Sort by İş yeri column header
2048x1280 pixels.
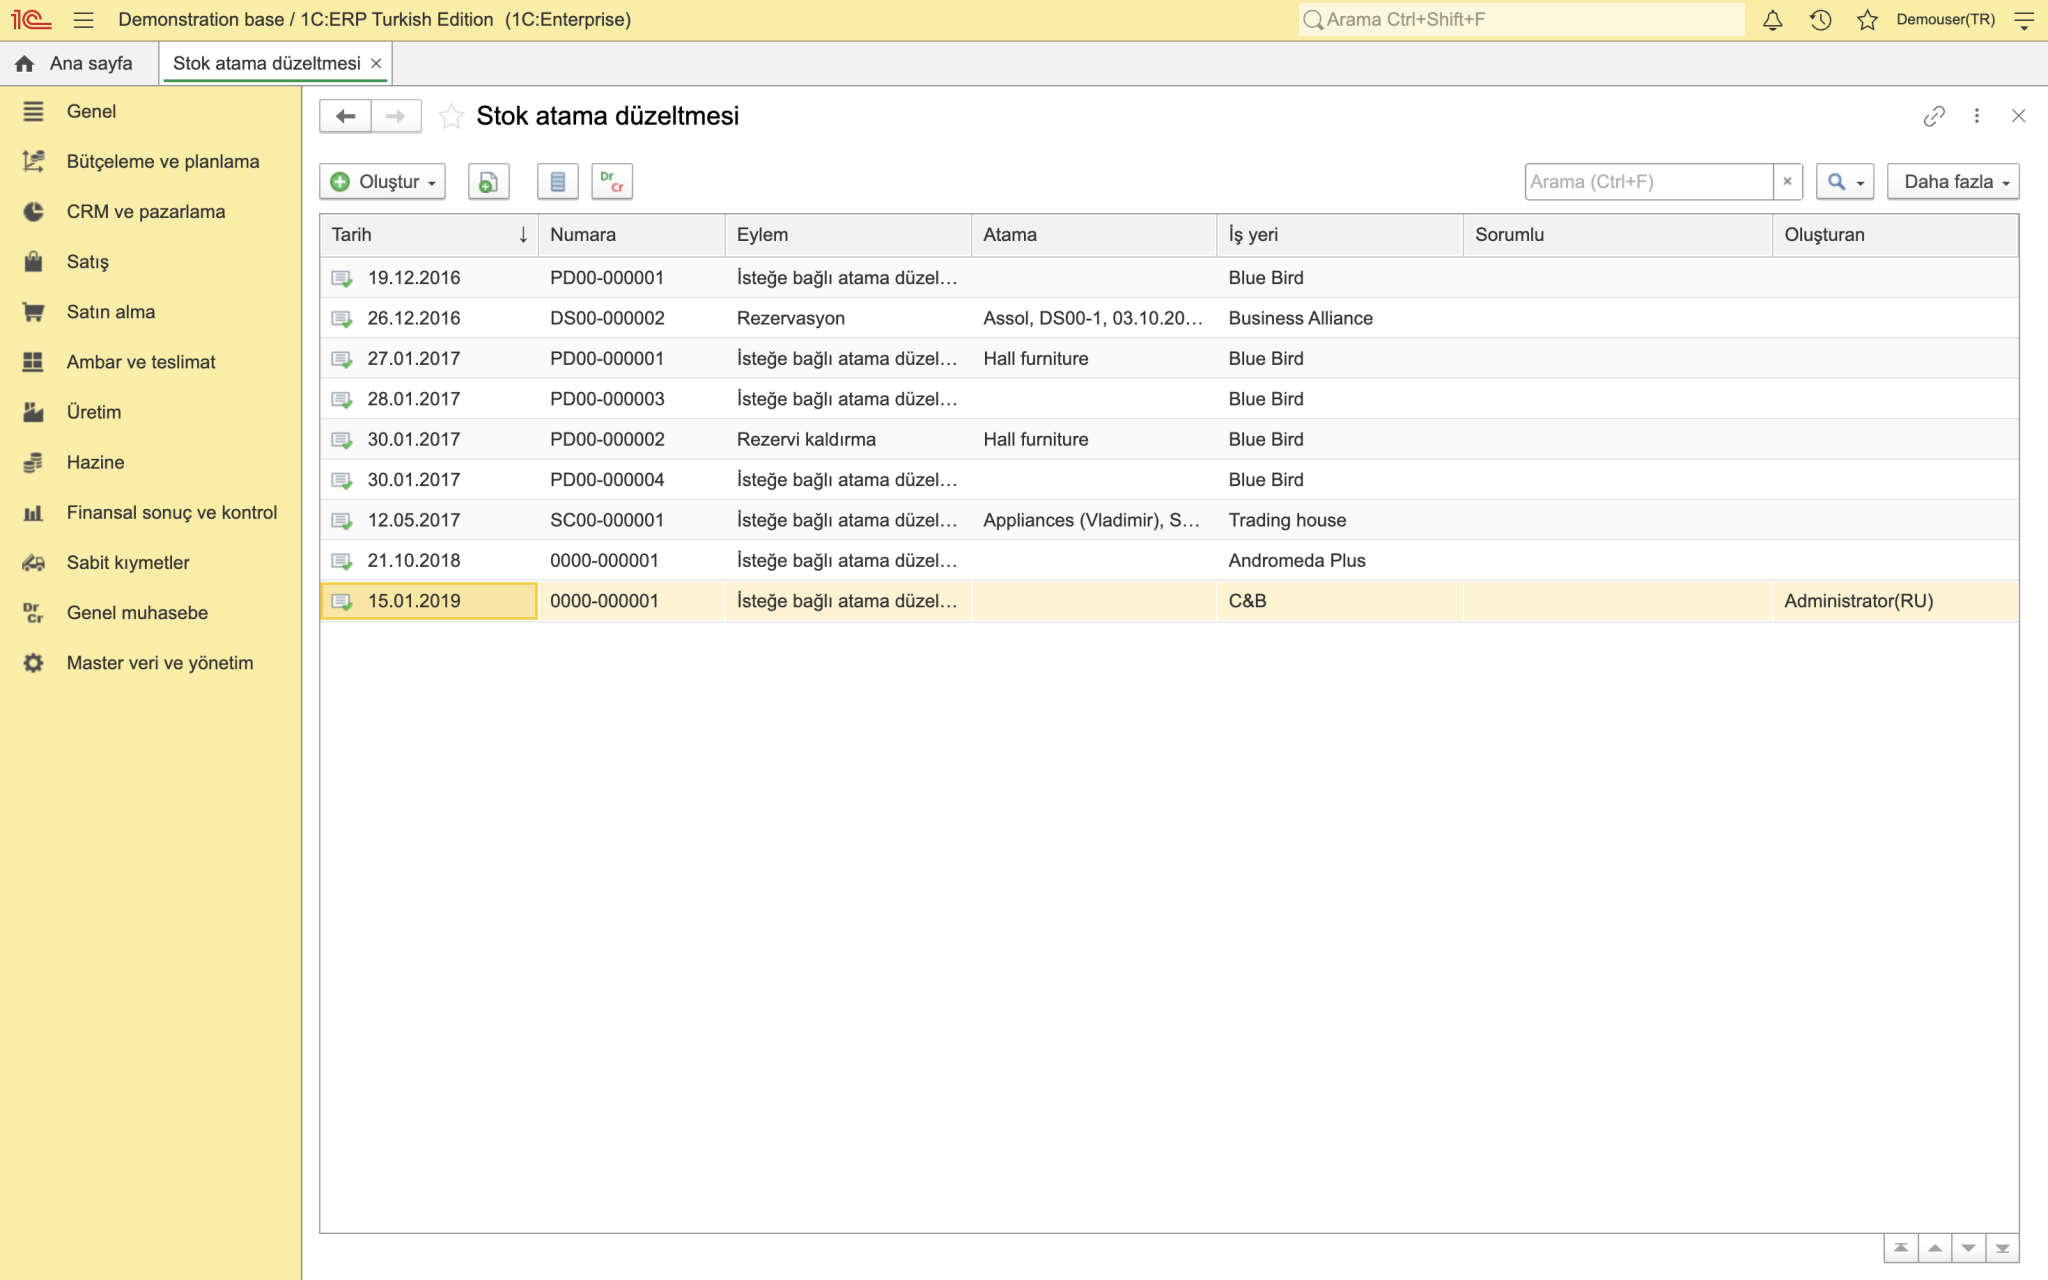[x=1340, y=235]
